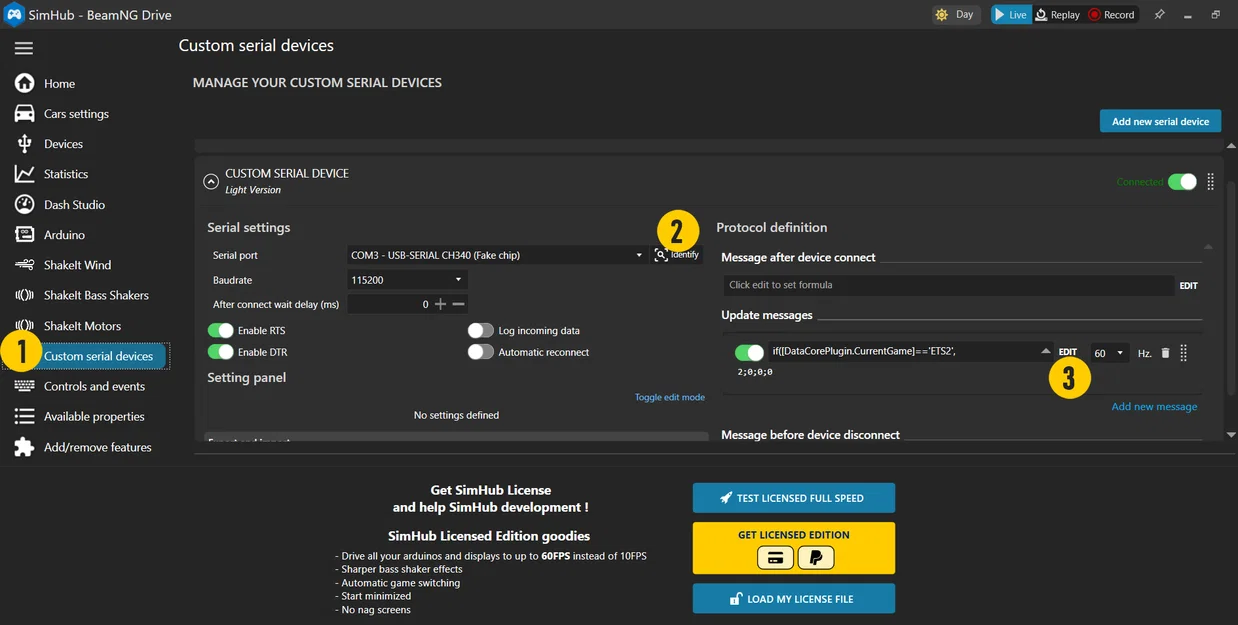Click the Arduino board icon
The image size is (1238, 625).
pyautogui.click(x=24, y=235)
